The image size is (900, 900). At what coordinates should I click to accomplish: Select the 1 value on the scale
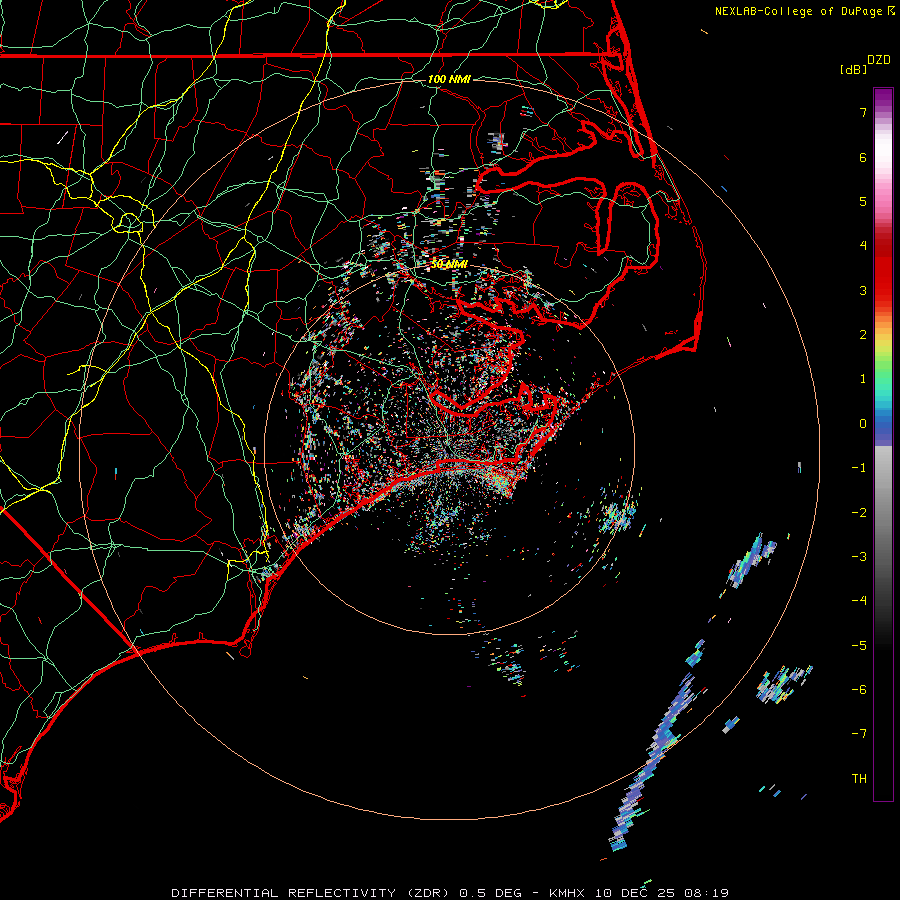[863, 379]
